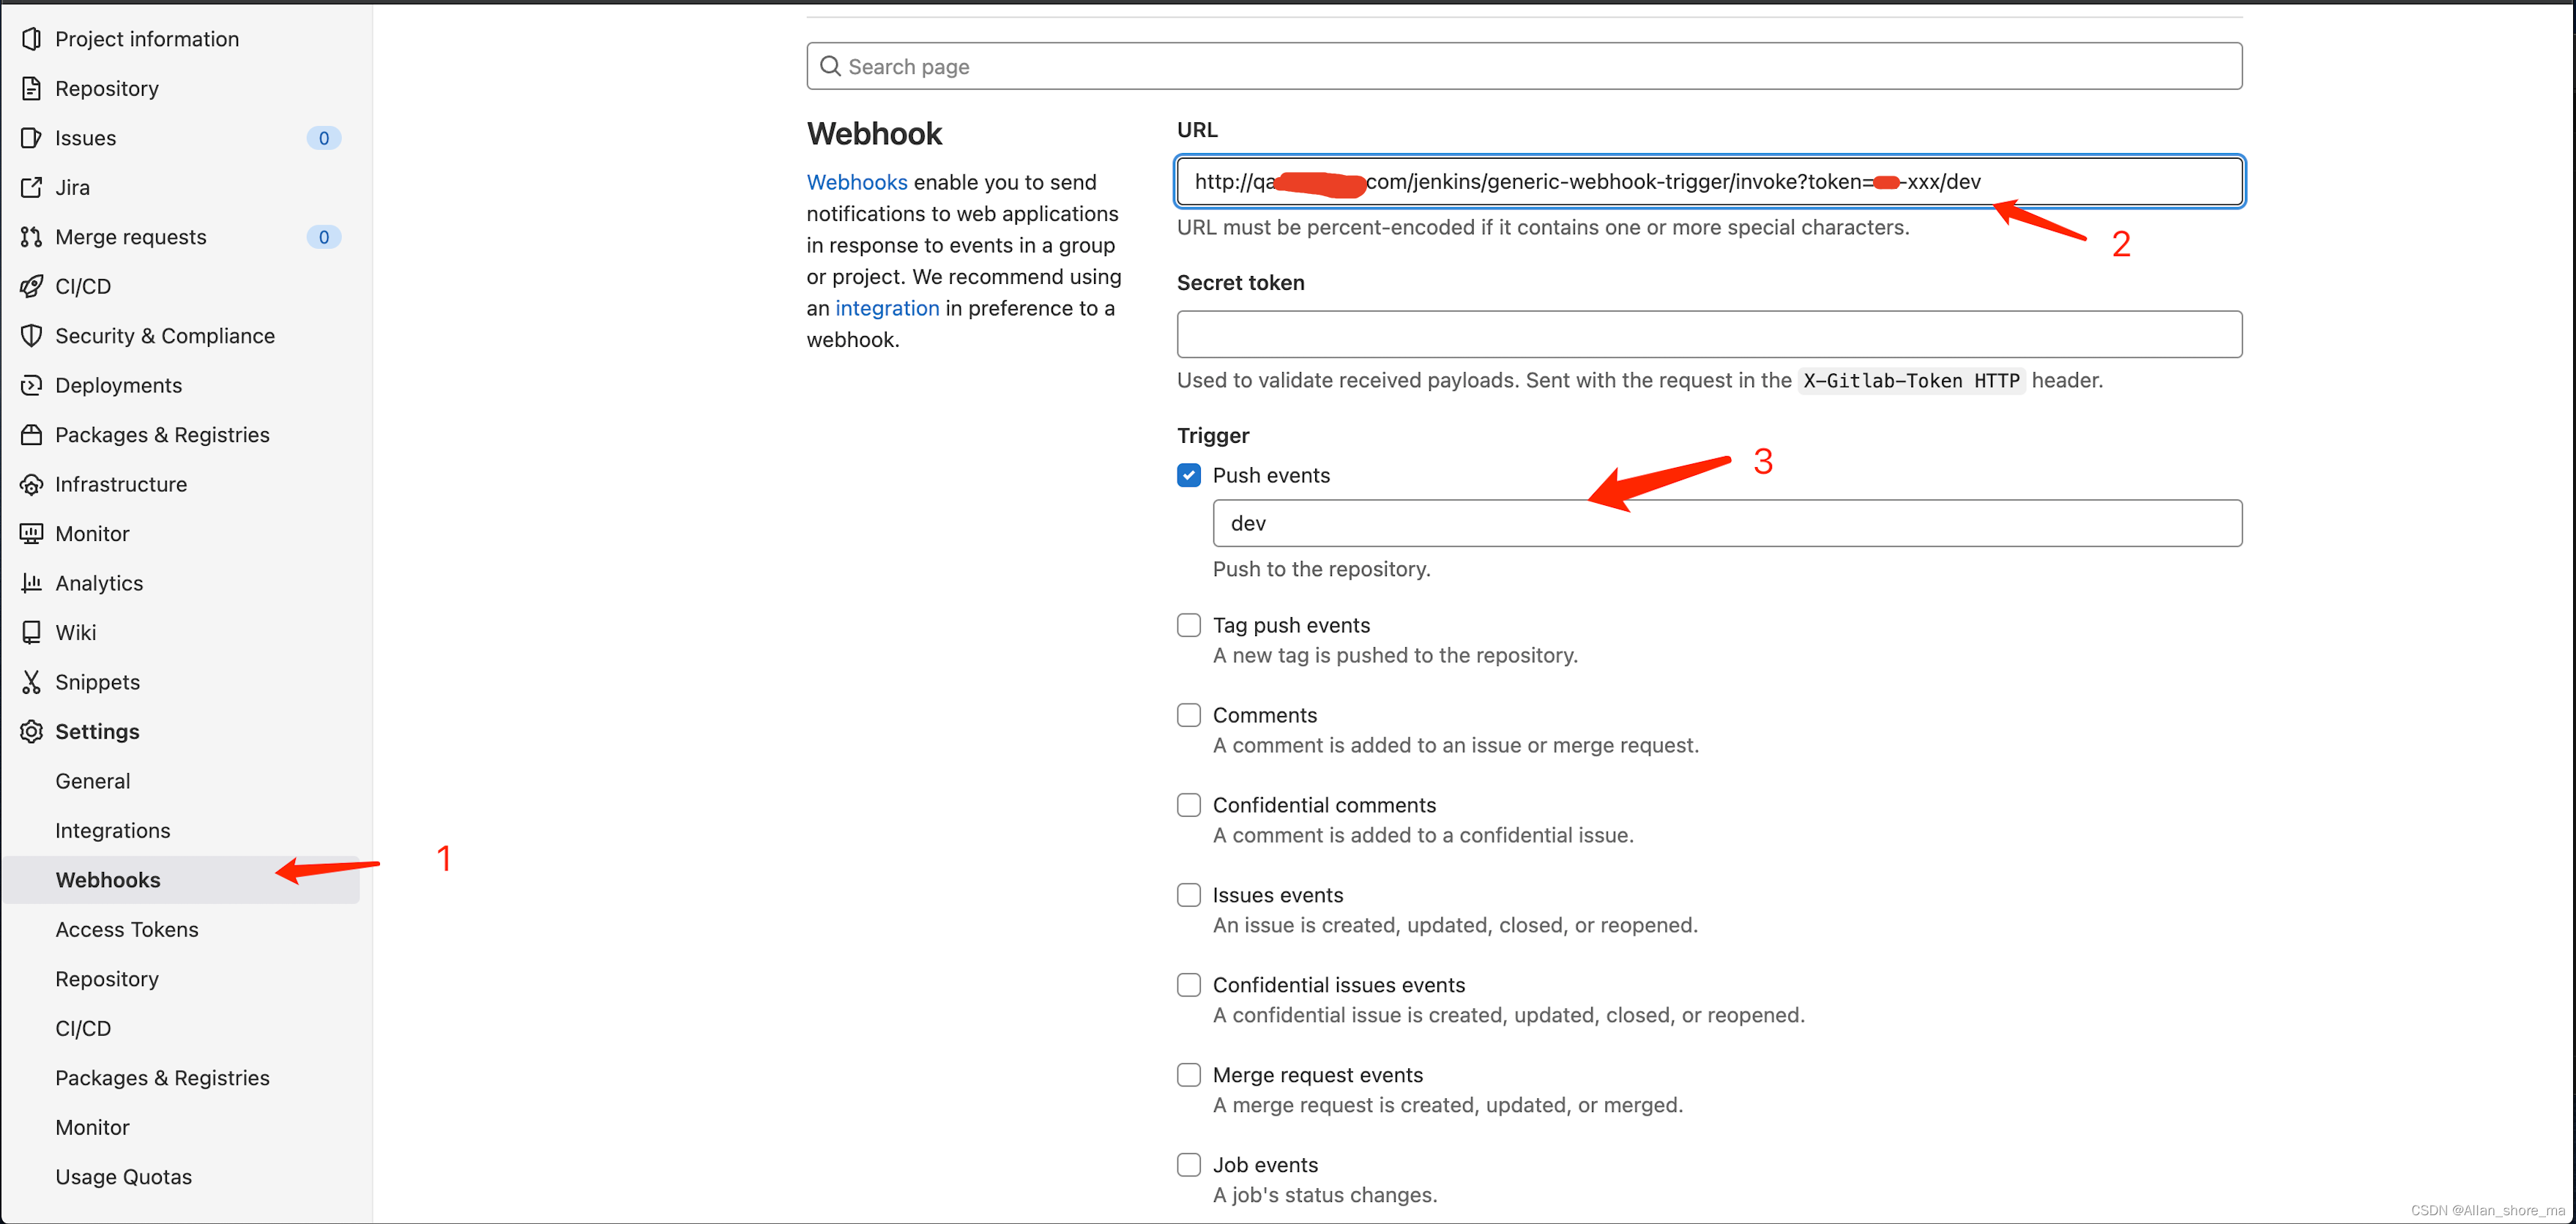Viewport: 2576px width, 1224px height.
Task: Open Snippets via the scissors icon
Action: click(31, 681)
